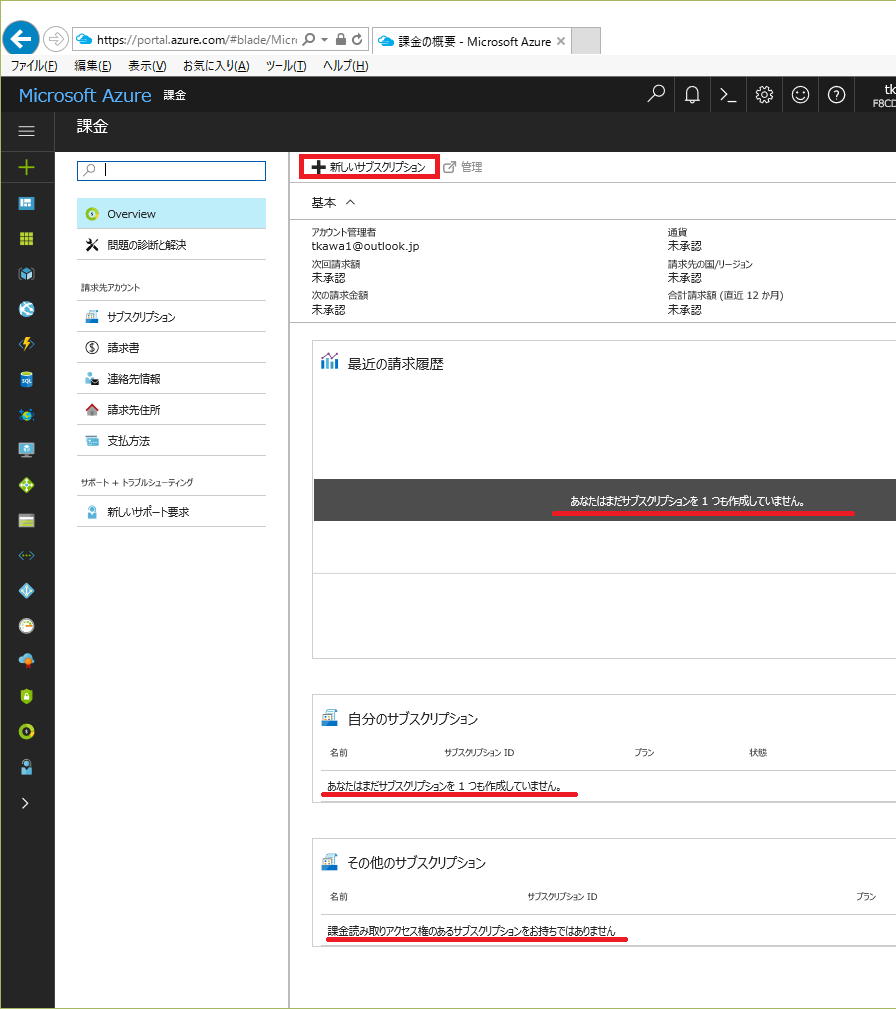Open the tk account menu in the top bar
The width and height of the screenshot is (896, 1009).
(884, 95)
